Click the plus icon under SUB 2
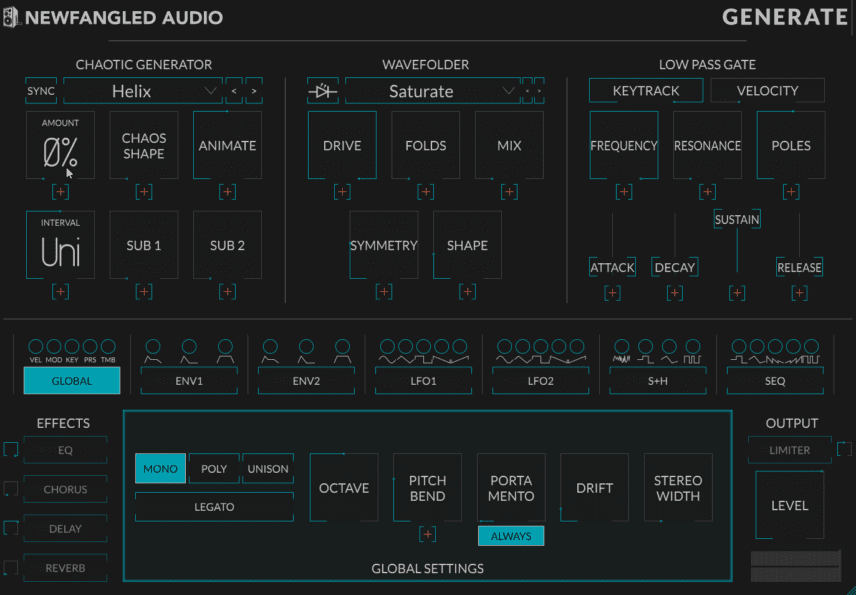856x595 pixels. [x=228, y=292]
